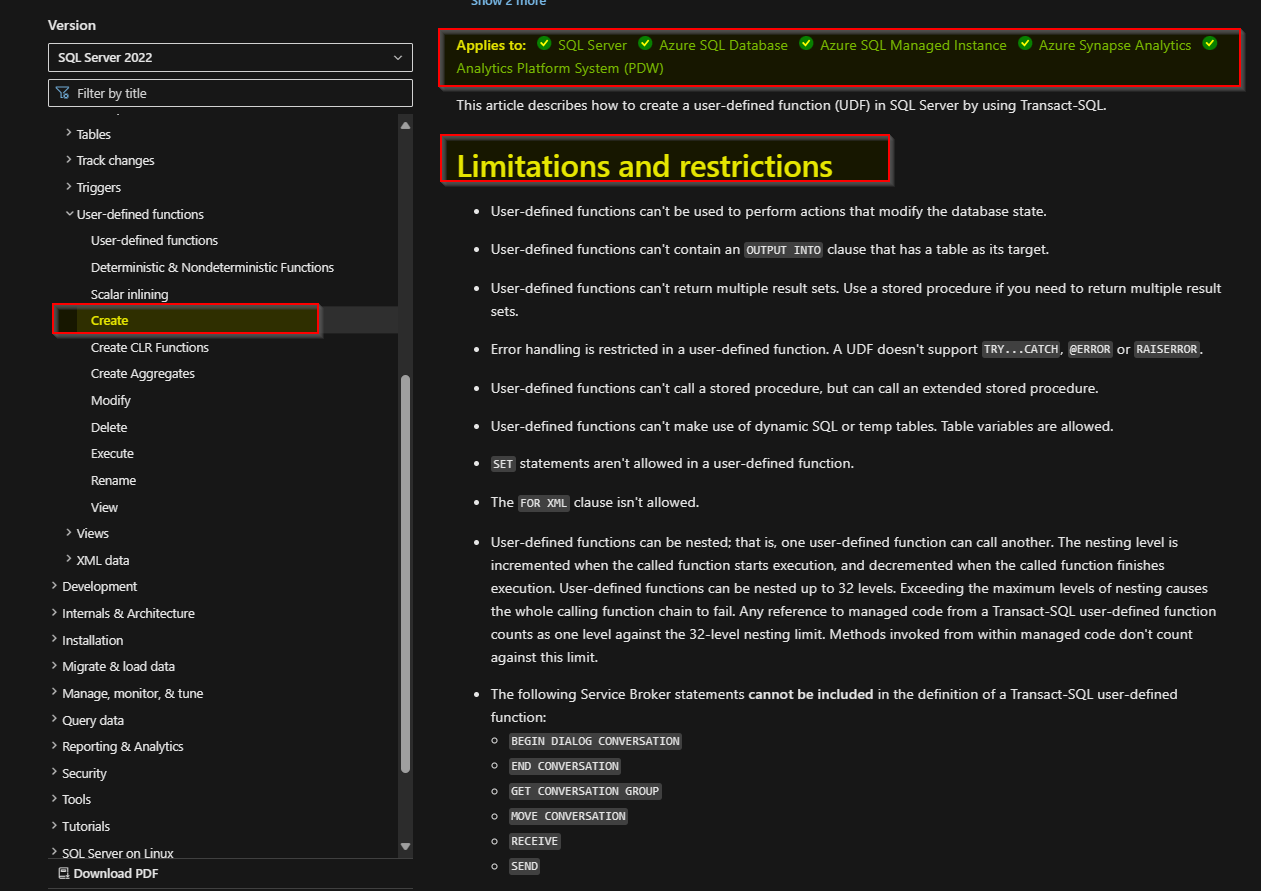The height and width of the screenshot is (891, 1261).
Task: Click the Download PDF document icon
Action: tap(64, 873)
